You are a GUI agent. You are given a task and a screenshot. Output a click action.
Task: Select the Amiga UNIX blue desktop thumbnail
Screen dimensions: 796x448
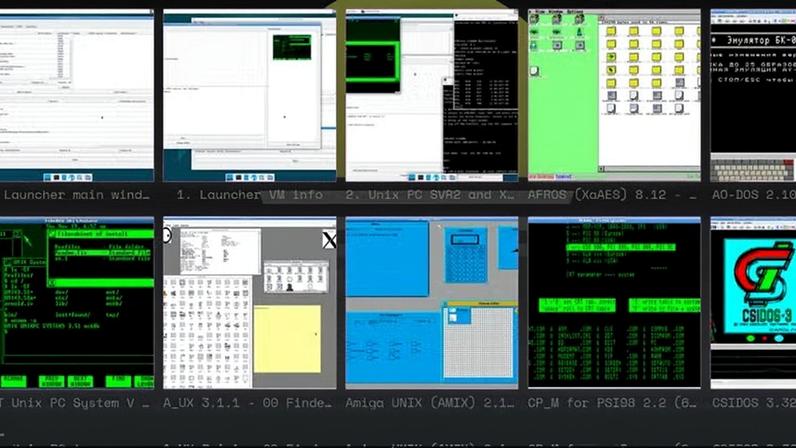coord(432,303)
